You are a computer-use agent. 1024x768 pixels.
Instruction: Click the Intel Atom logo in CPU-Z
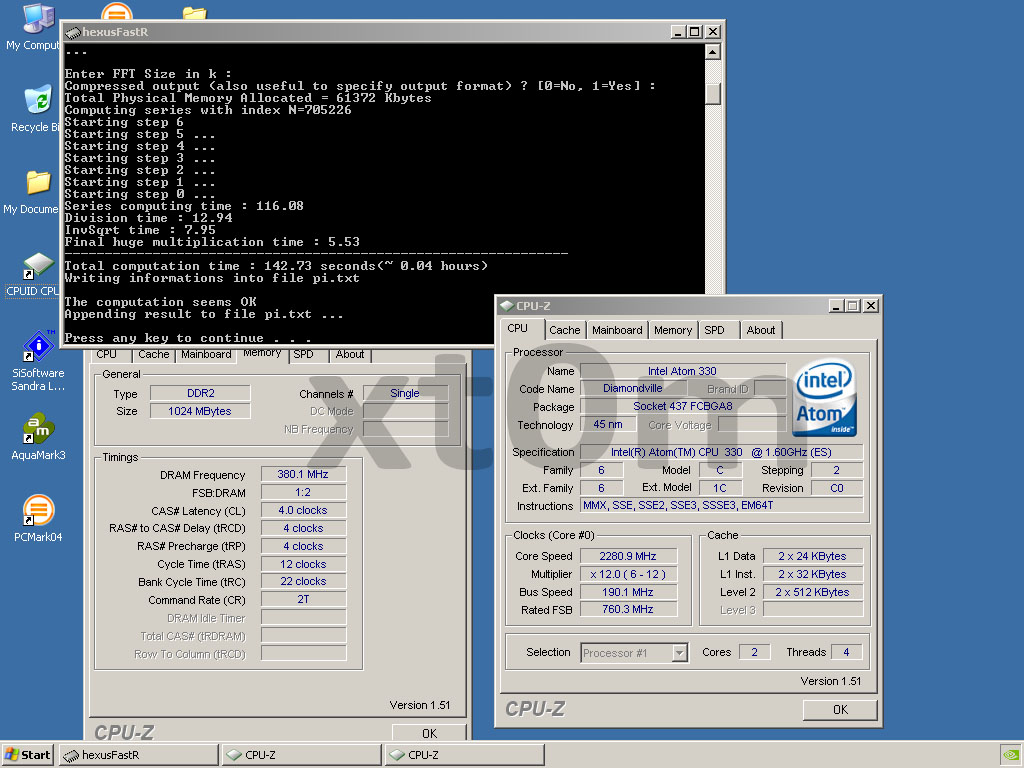click(x=824, y=398)
